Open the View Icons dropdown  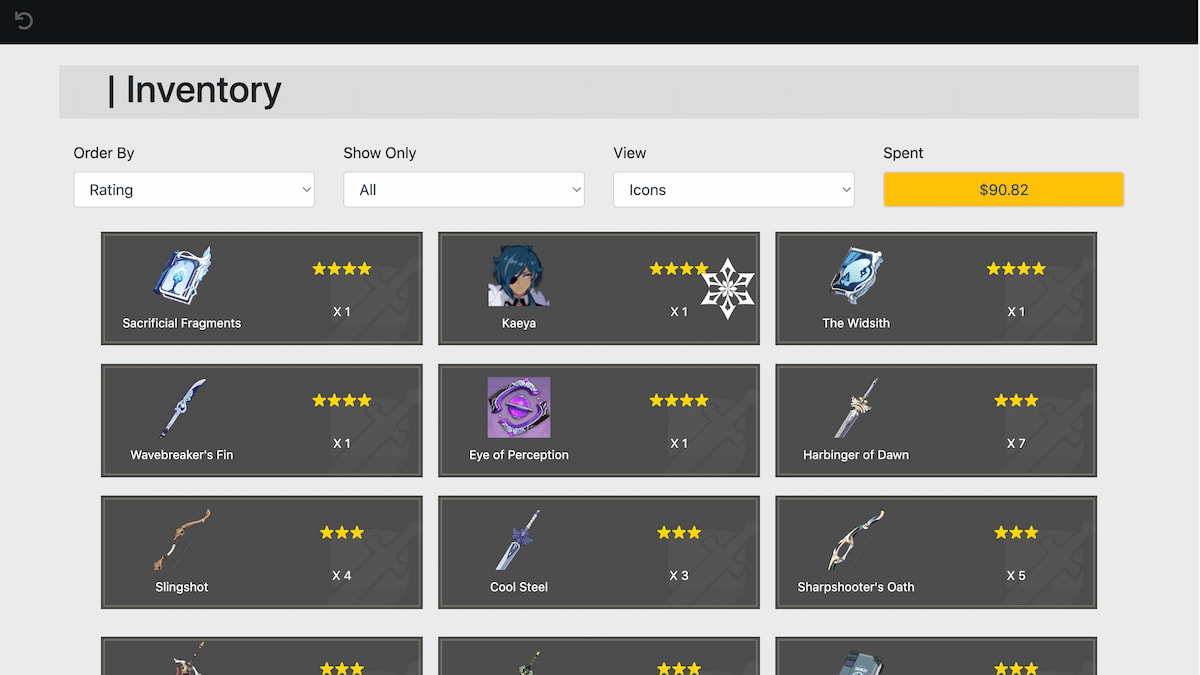[x=734, y=190]
